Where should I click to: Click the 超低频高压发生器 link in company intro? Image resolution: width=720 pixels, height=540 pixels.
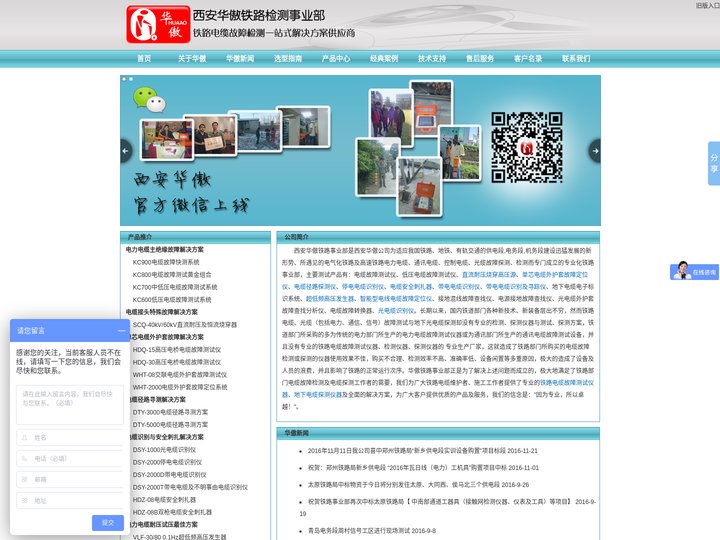coord(330,298)
